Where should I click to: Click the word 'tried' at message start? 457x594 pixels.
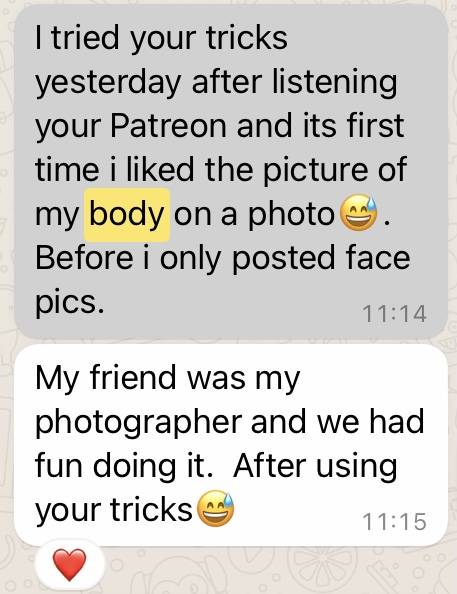[x=85, y=38]
